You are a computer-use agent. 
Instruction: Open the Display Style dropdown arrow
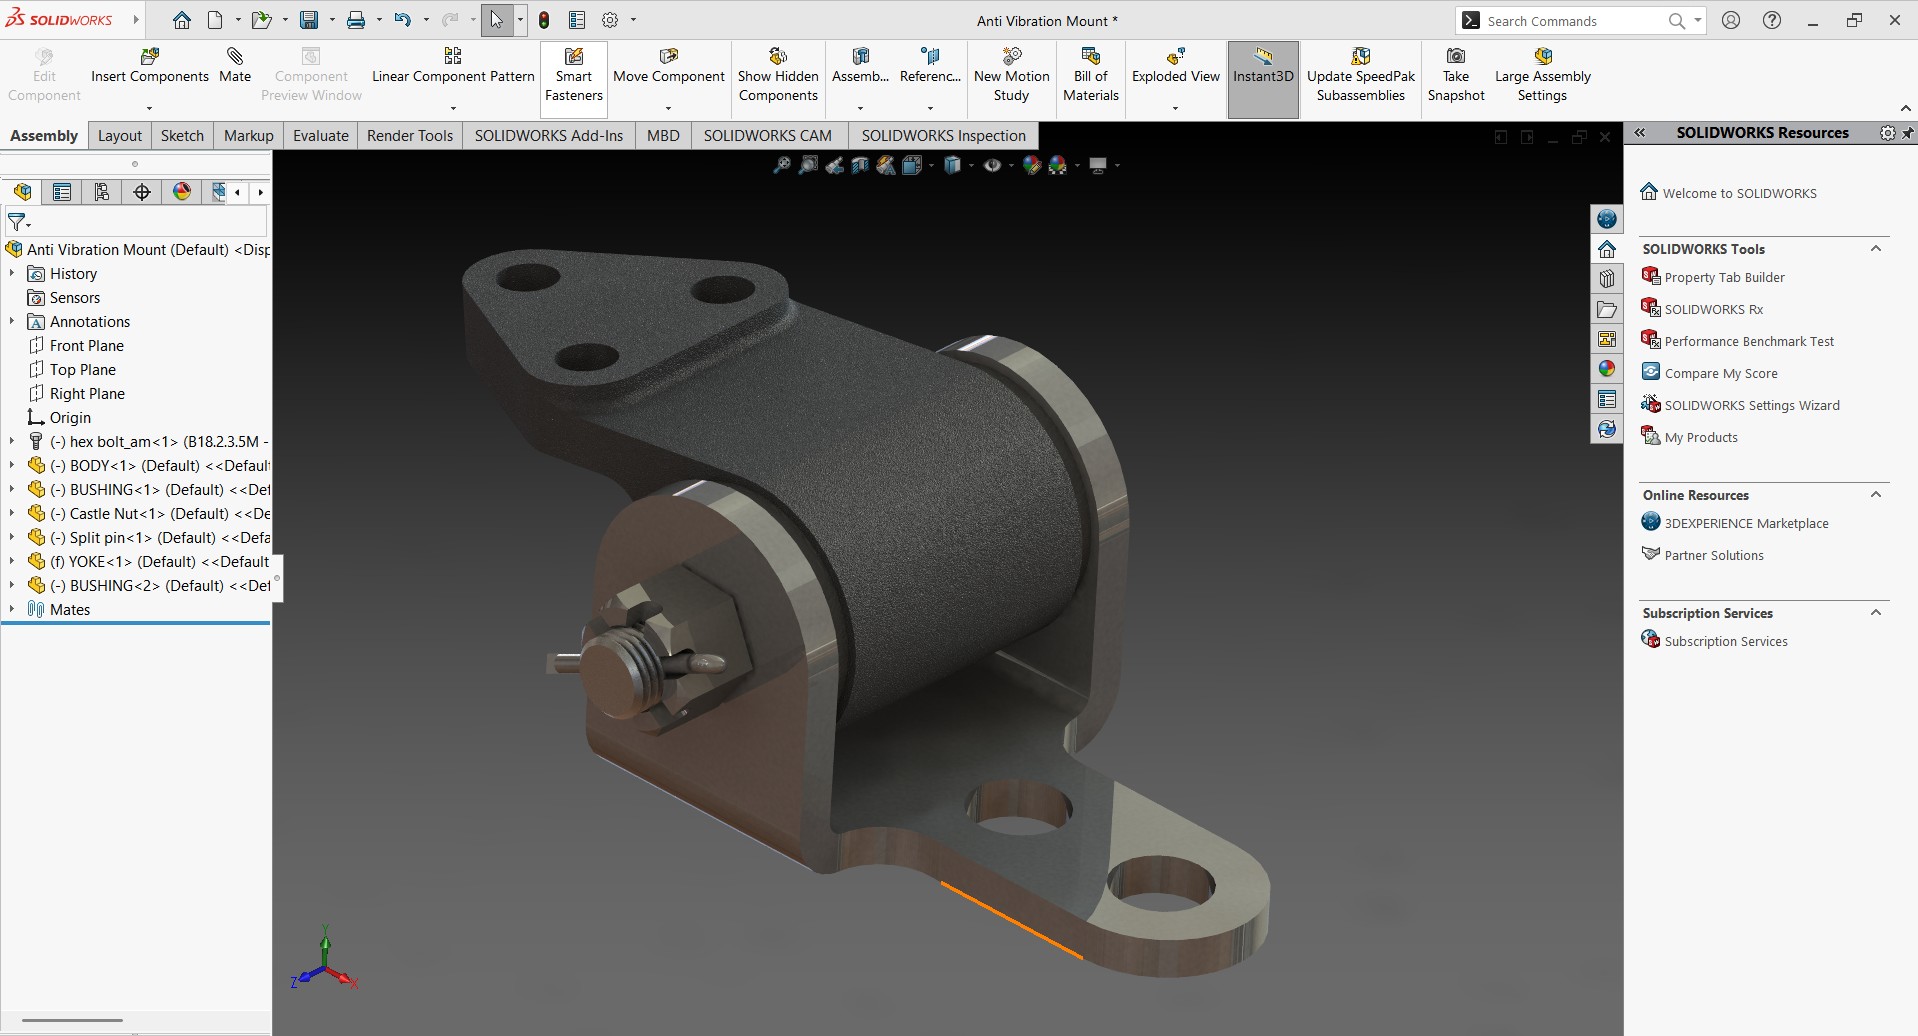tap(971, 165)
